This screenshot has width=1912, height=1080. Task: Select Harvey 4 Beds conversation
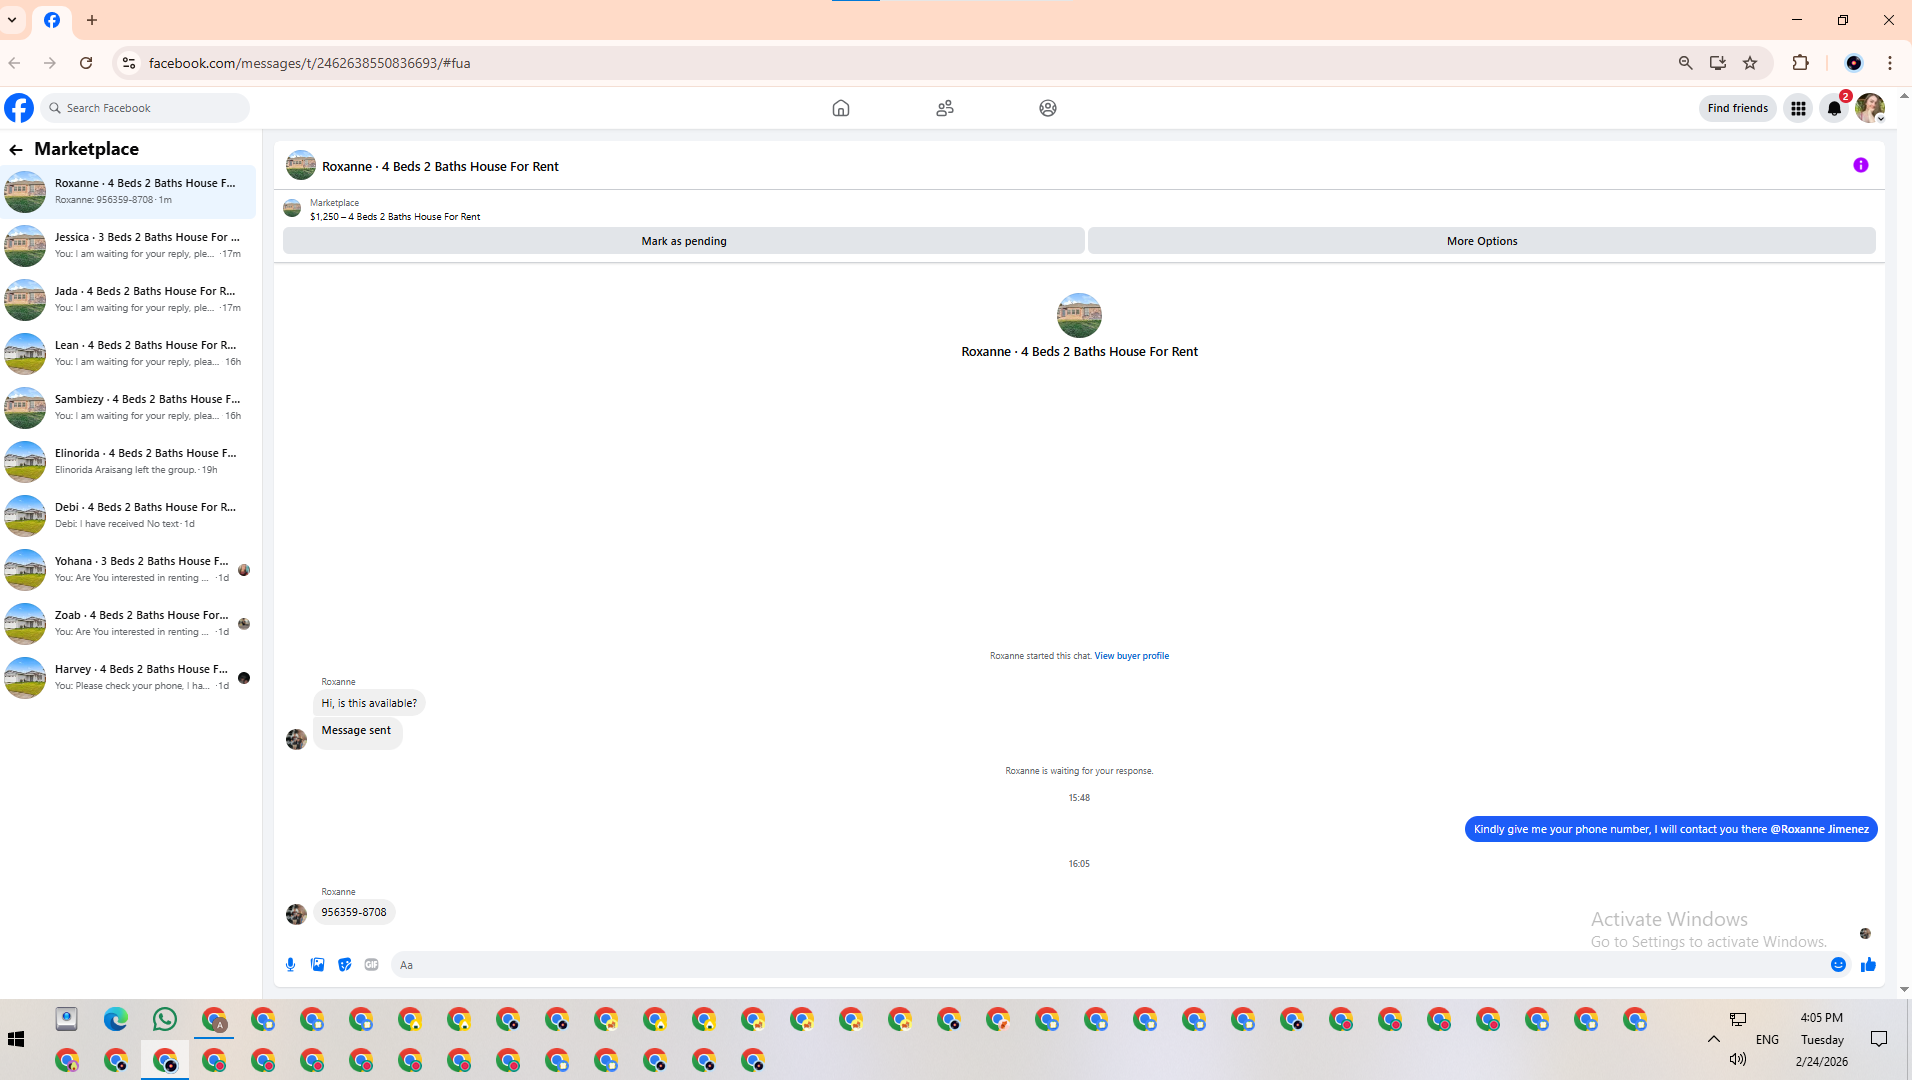coord(128,677)
